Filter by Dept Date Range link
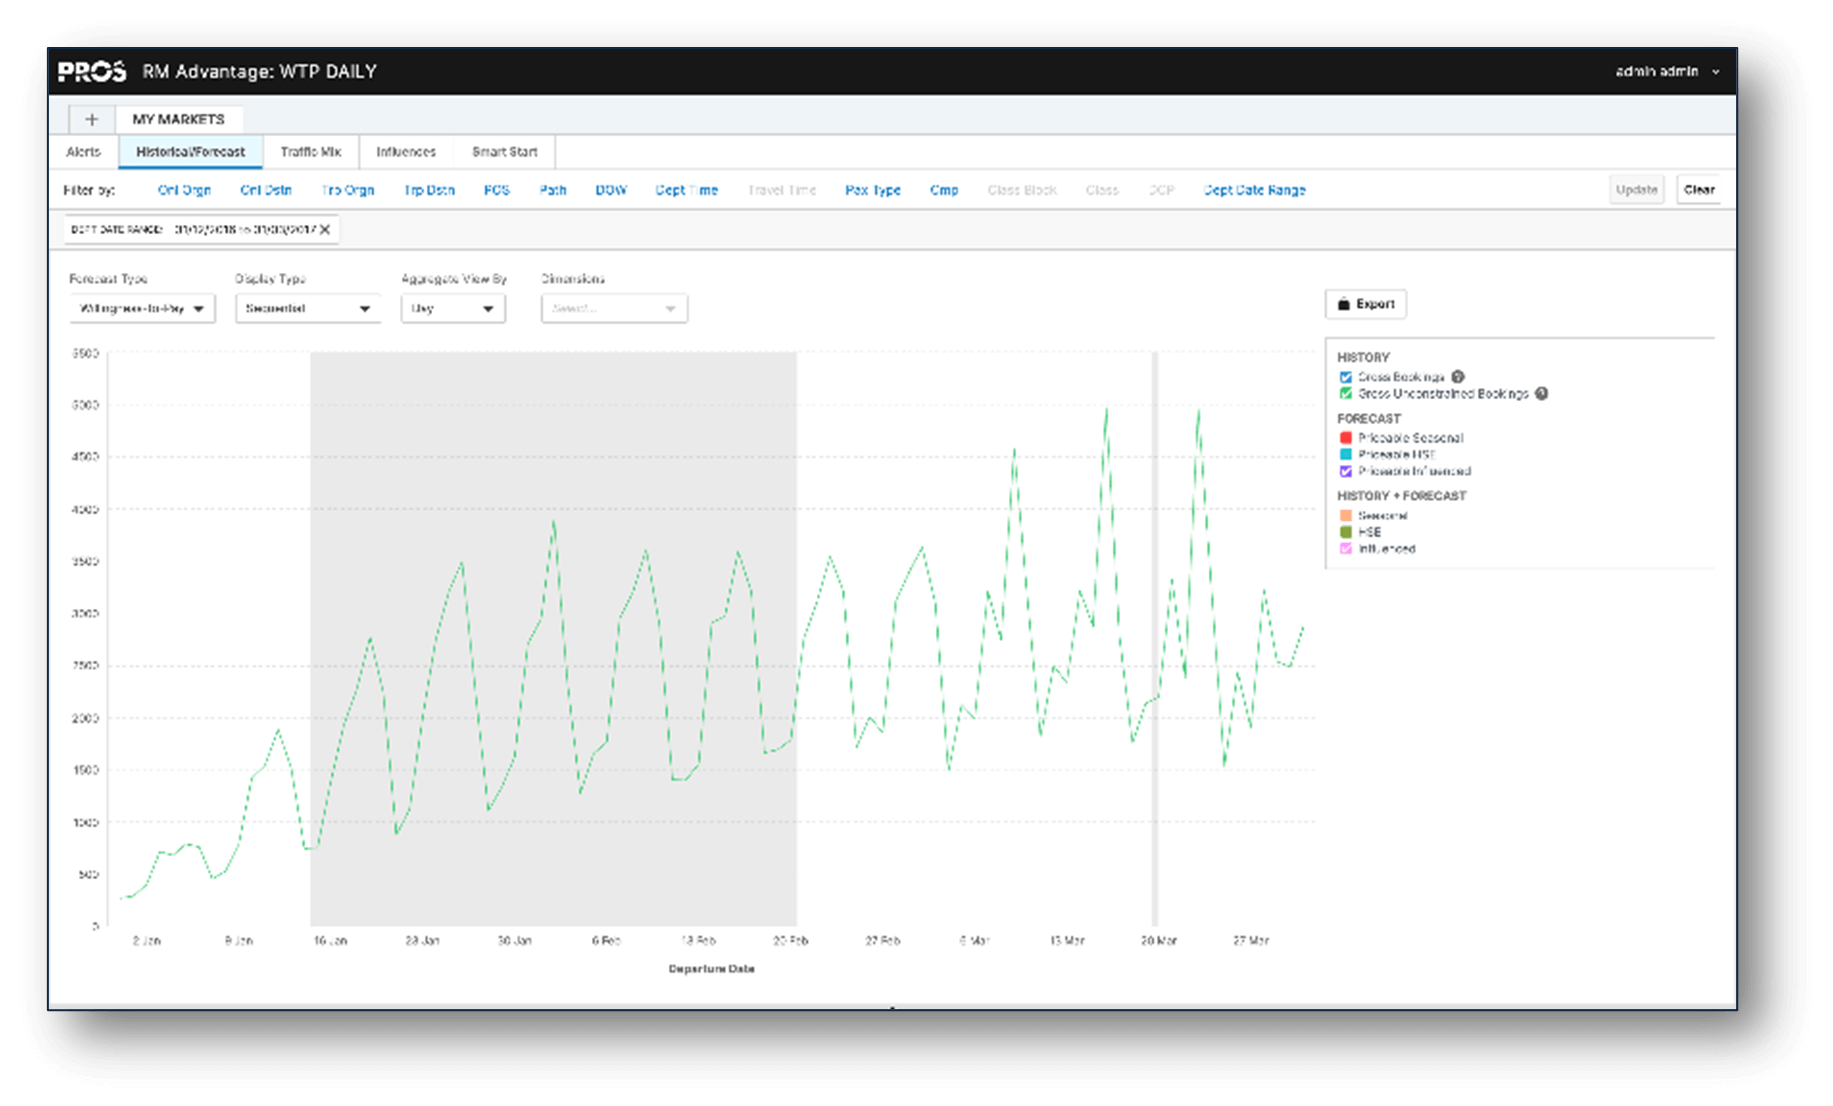 point(1254,190)
